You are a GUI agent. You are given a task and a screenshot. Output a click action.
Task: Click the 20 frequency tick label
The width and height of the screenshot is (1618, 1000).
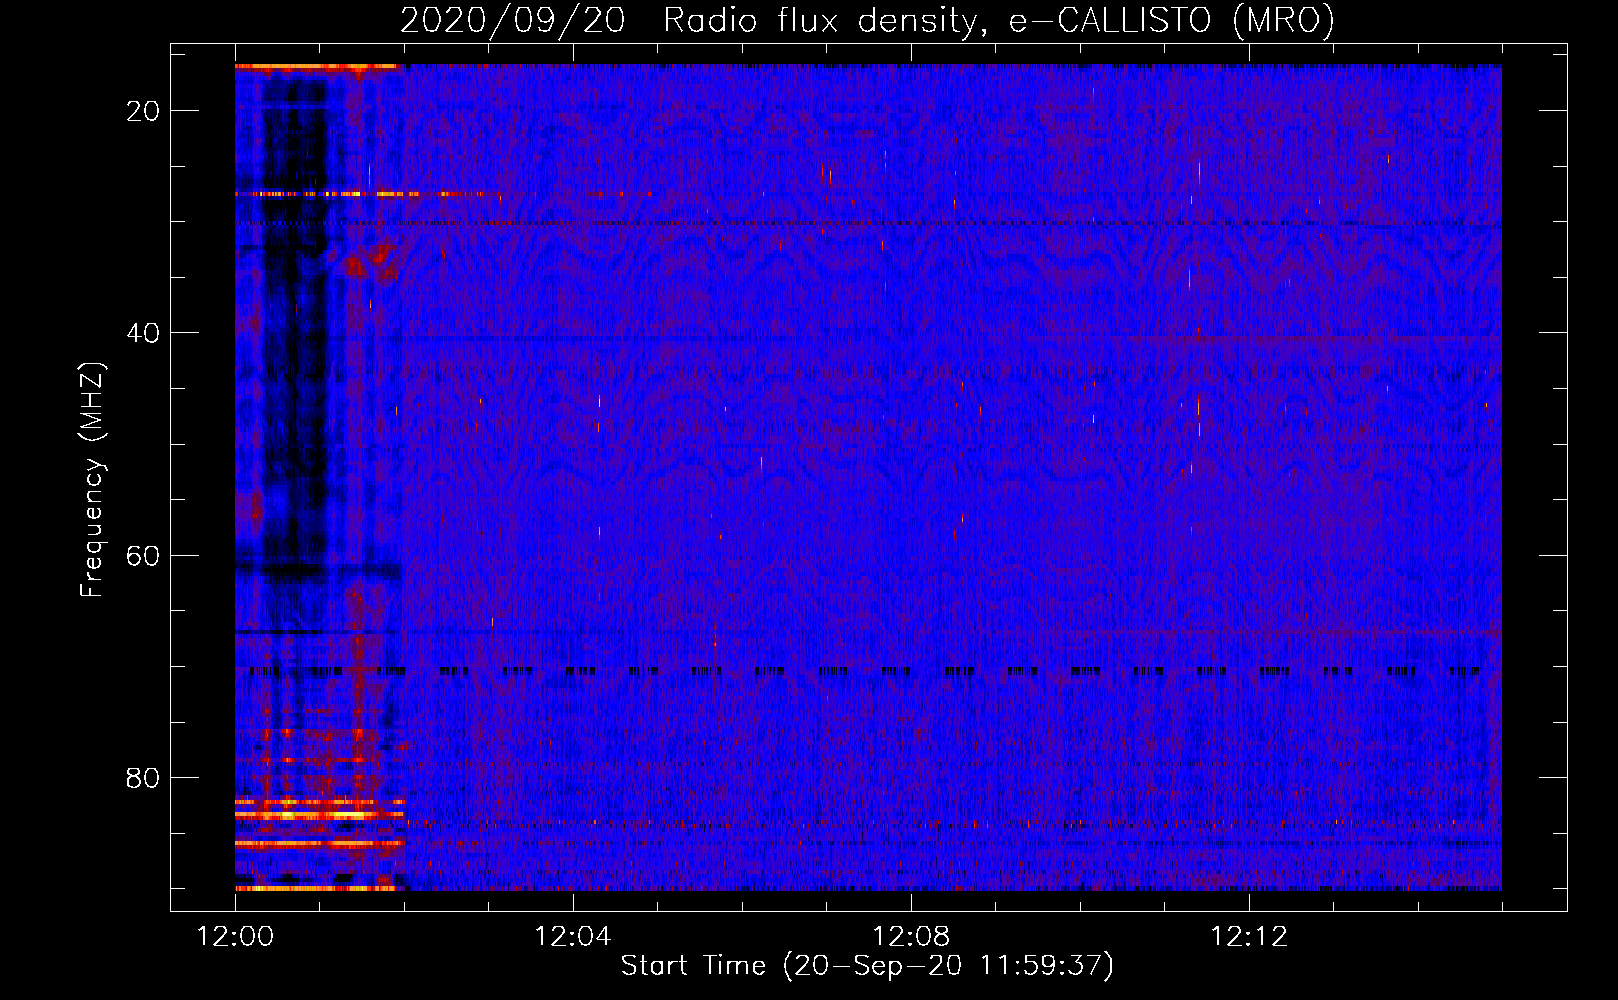[144, 111]
